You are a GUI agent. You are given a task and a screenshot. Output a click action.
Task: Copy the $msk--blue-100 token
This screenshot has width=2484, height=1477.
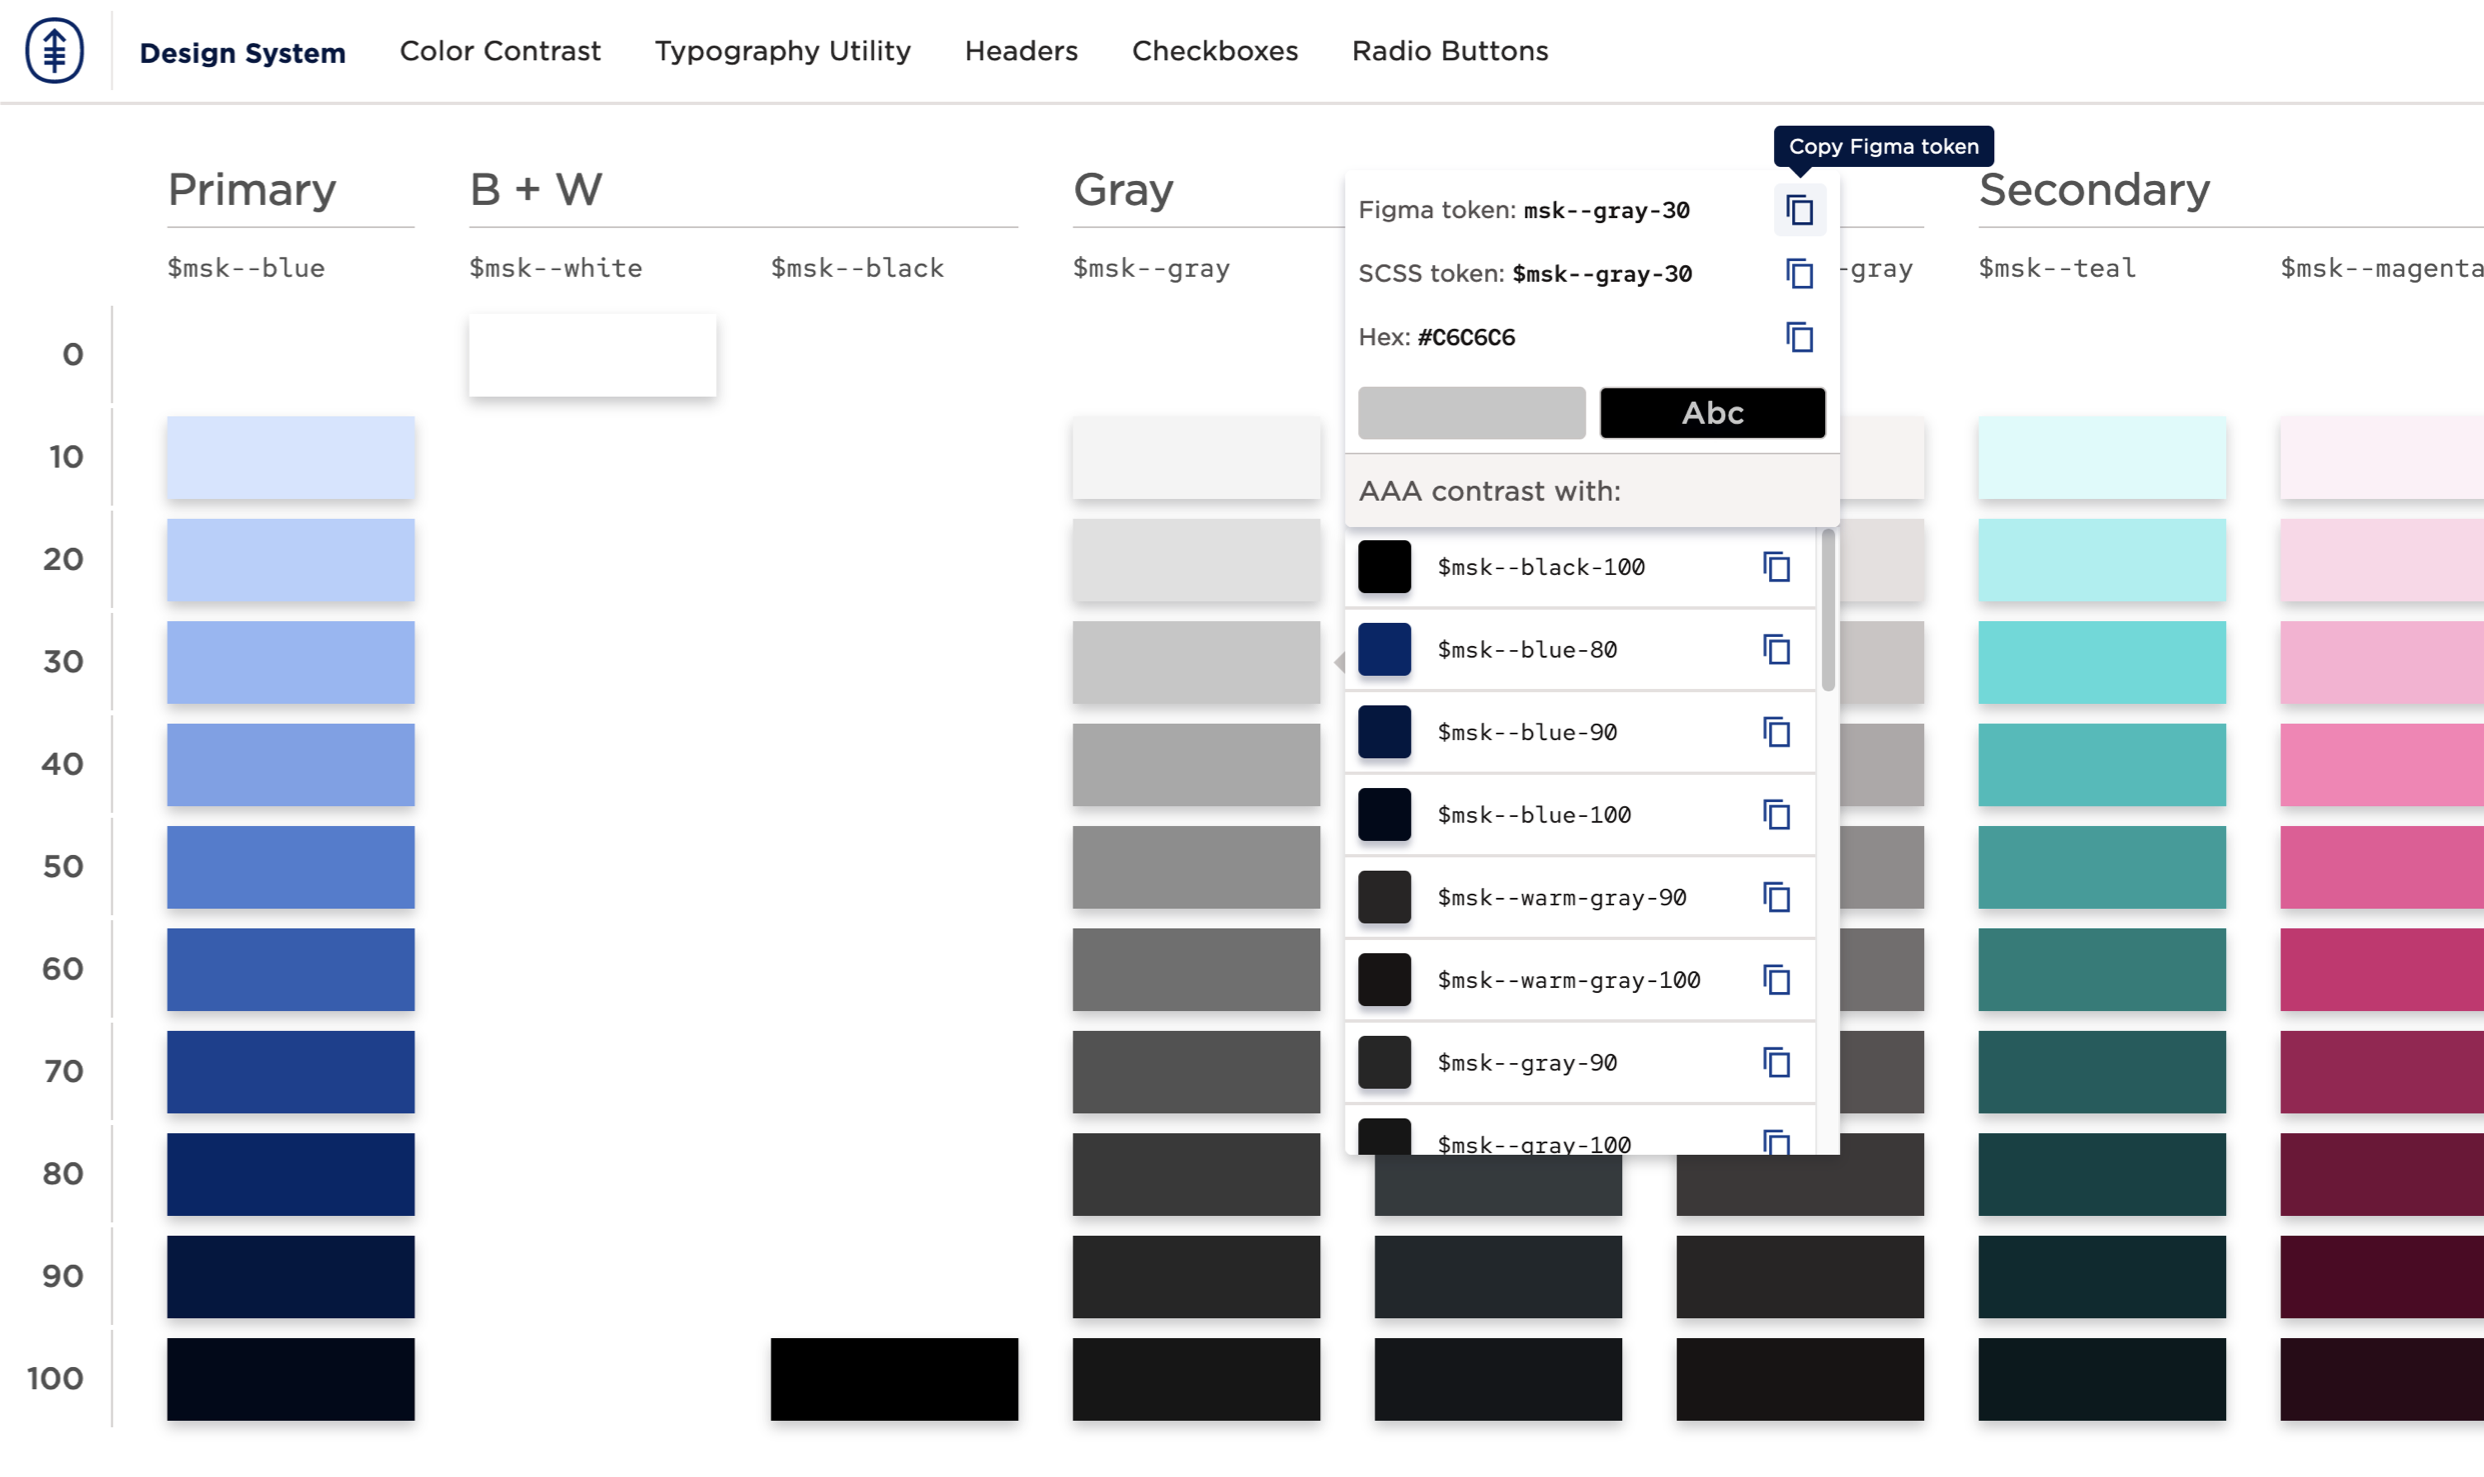[1776, 815]
